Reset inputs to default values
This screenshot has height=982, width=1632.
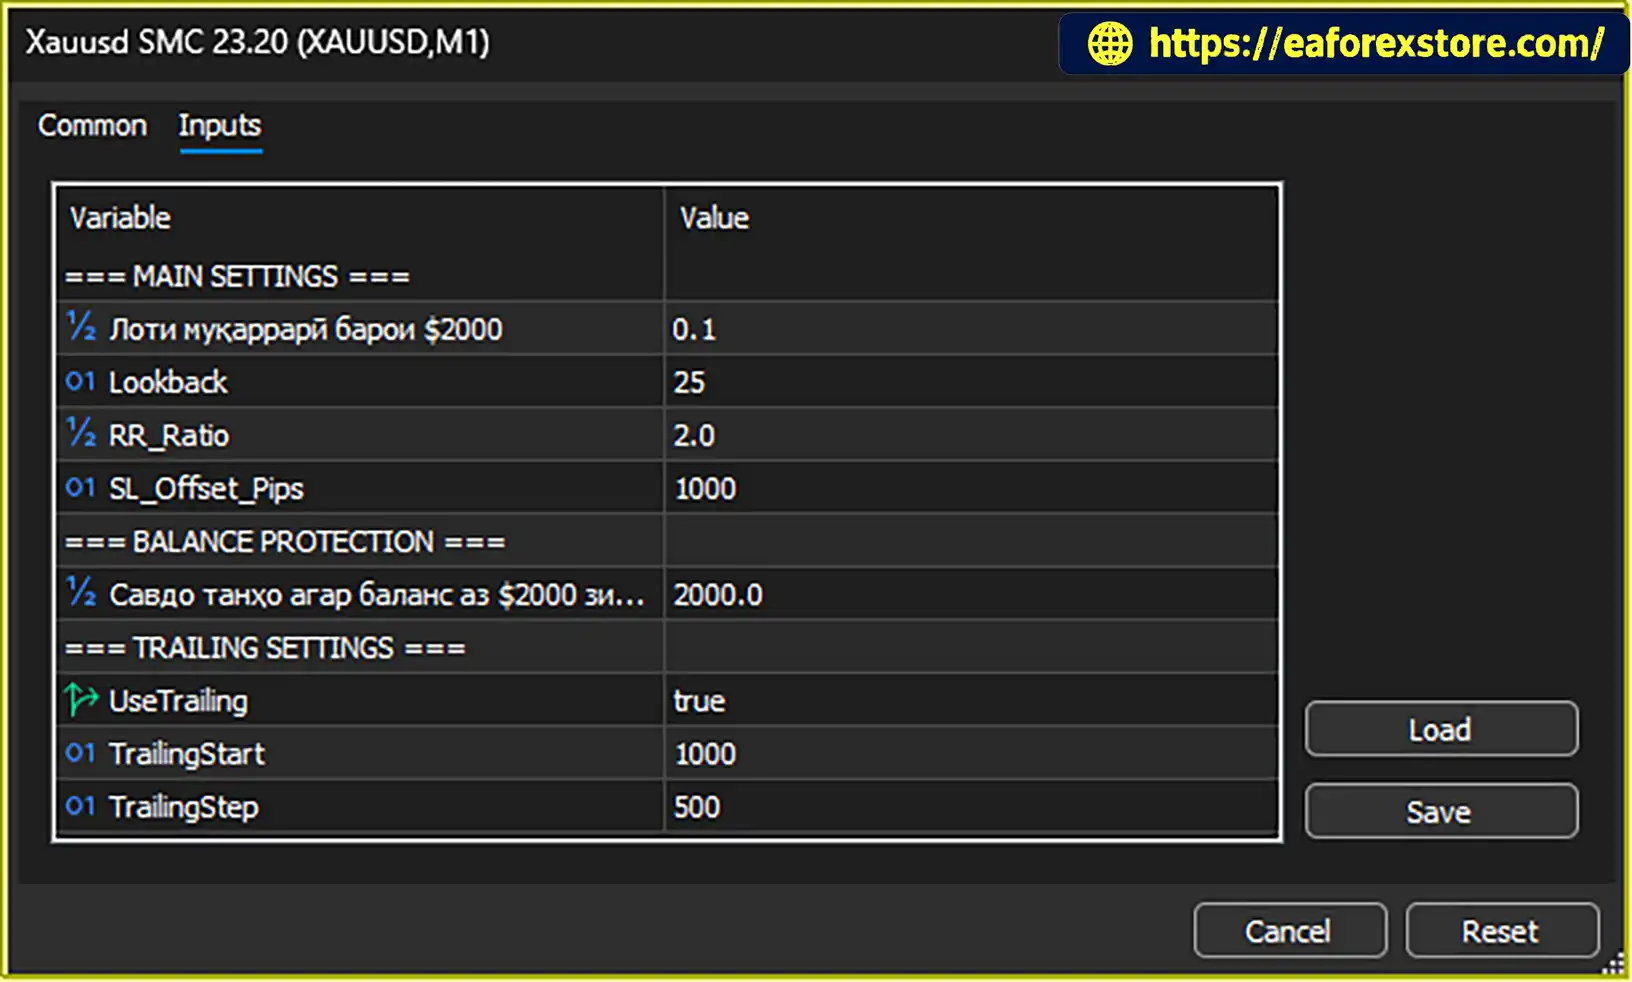point(1501,931)
